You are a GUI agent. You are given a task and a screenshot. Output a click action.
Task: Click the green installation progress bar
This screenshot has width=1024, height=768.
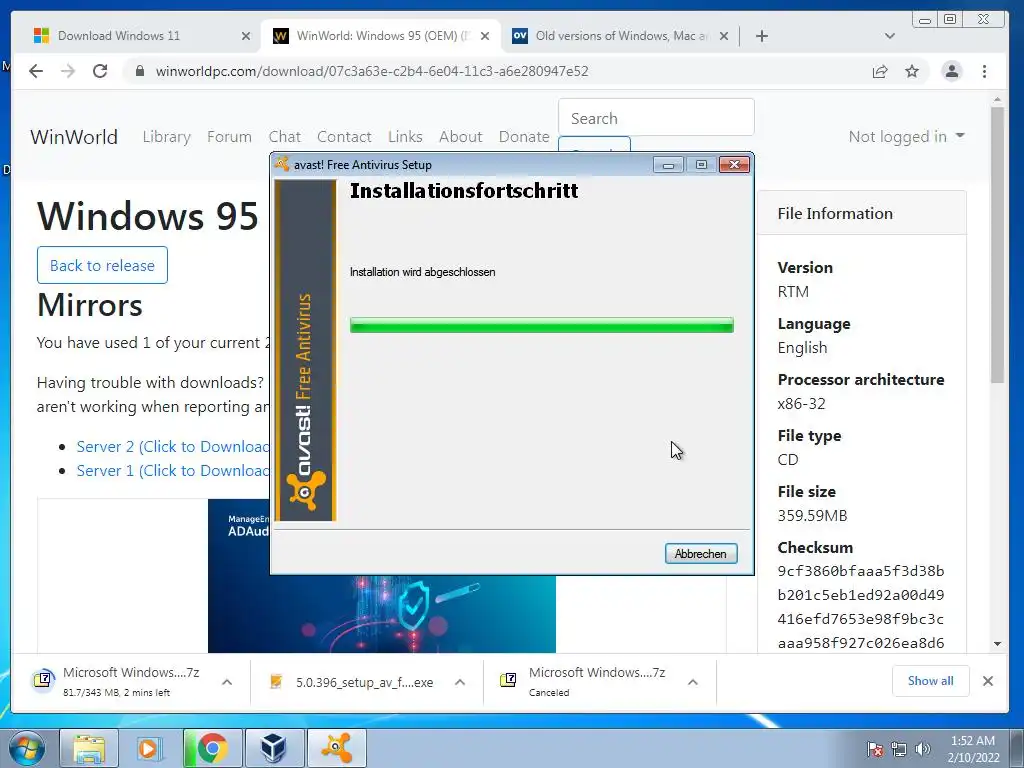point(541,325)
